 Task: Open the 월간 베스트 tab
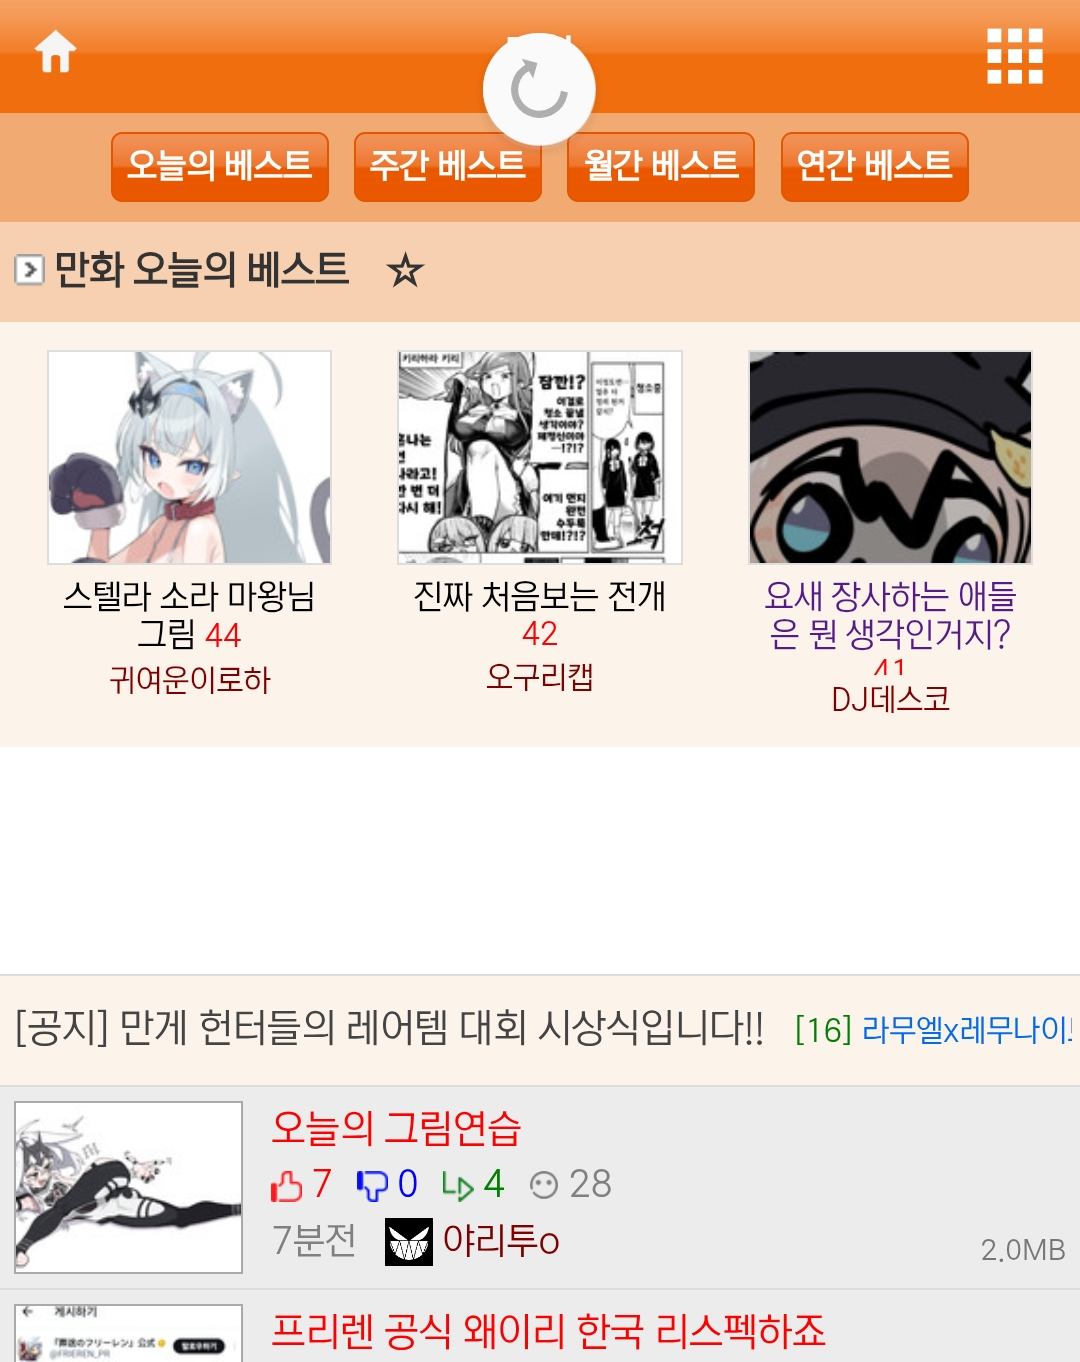click(x=661, y=167)
